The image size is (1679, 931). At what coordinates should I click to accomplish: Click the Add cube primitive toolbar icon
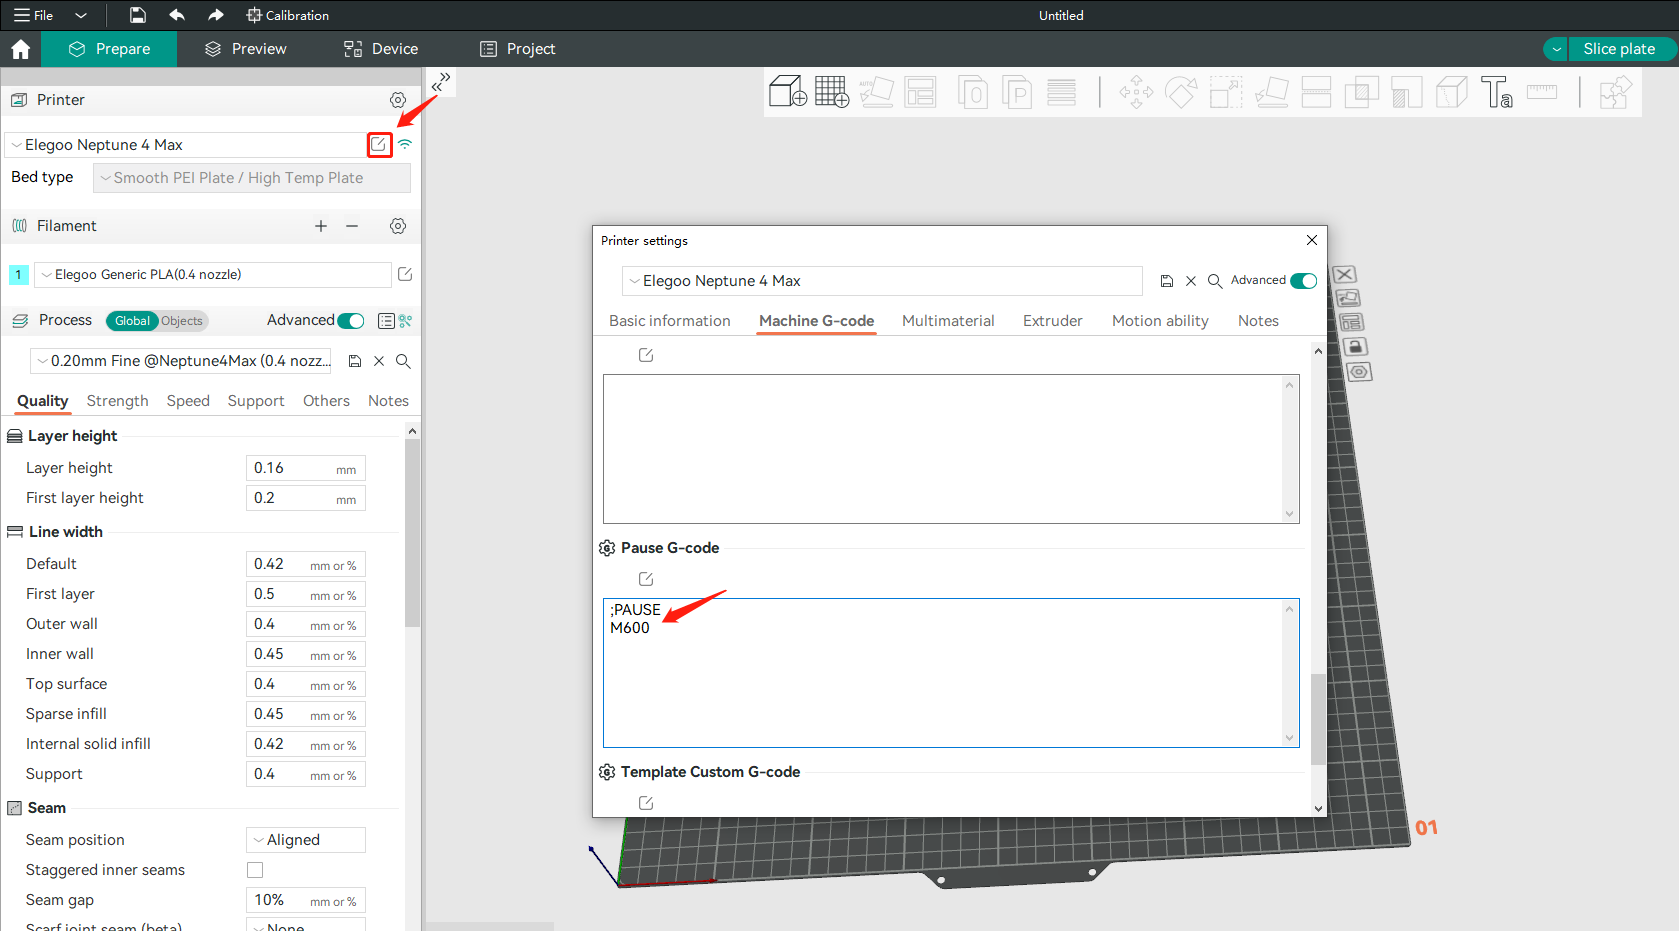(787, 92)
